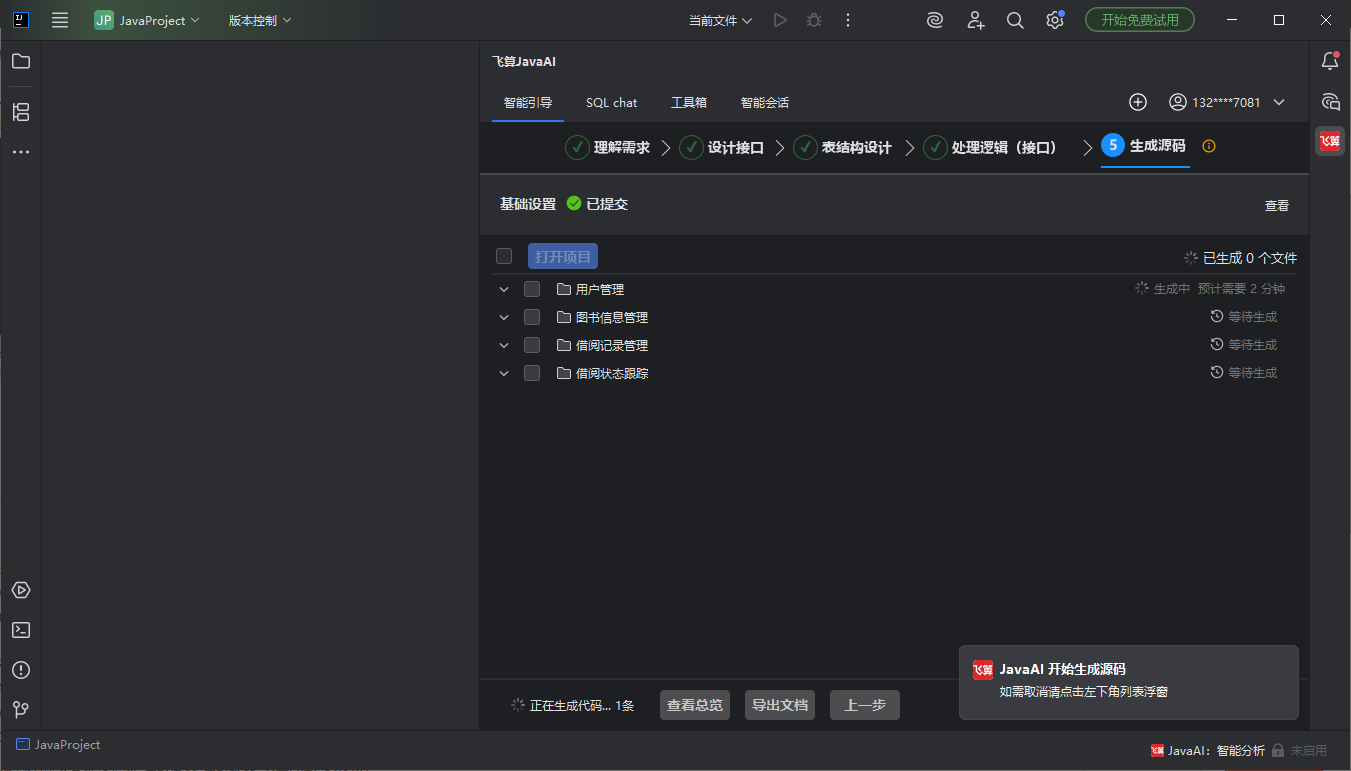Switch to the 智能会话 tab
Screen dimensions: 1351x771
[765, 102]
